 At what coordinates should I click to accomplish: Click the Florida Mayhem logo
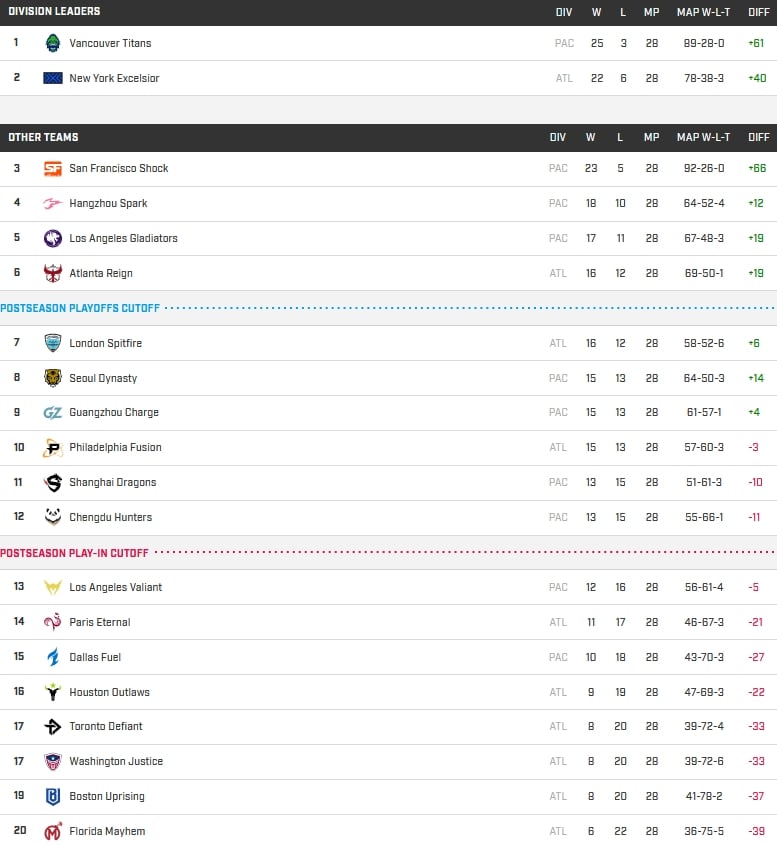pyautogui.click(x=53, y=832)
